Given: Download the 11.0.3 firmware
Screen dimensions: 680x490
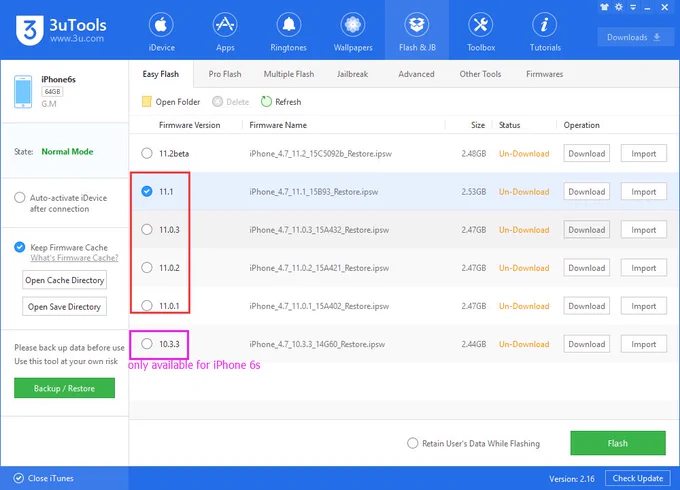Looking at the screenshot, I should pyautogui.click(x=586, y=229).
